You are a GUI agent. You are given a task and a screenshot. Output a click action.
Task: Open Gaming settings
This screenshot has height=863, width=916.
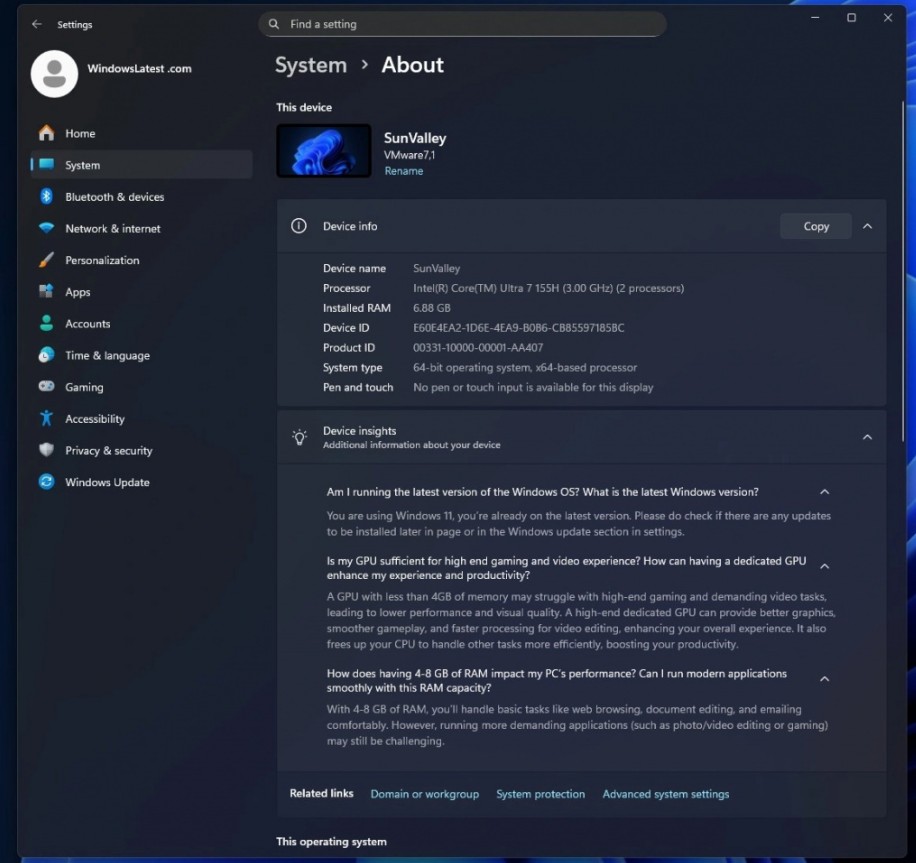pos(82,387)
